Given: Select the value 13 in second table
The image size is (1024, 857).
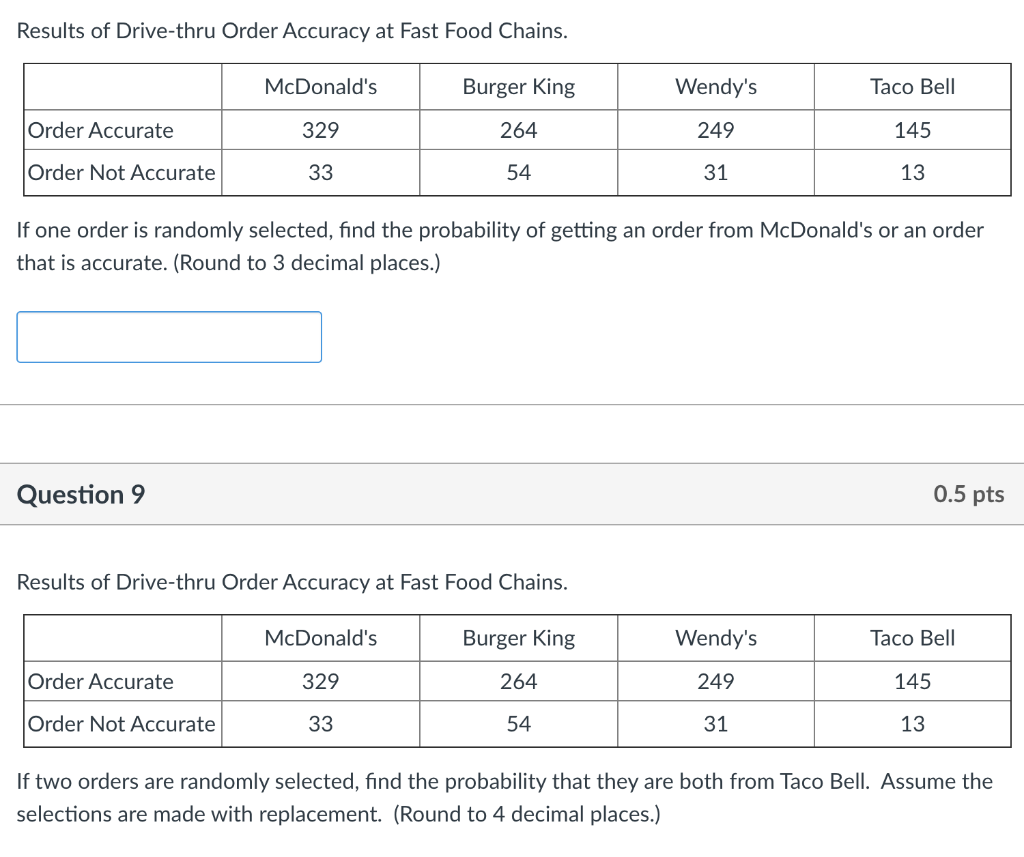Looking at the screenshot, I should pos(912,724).
